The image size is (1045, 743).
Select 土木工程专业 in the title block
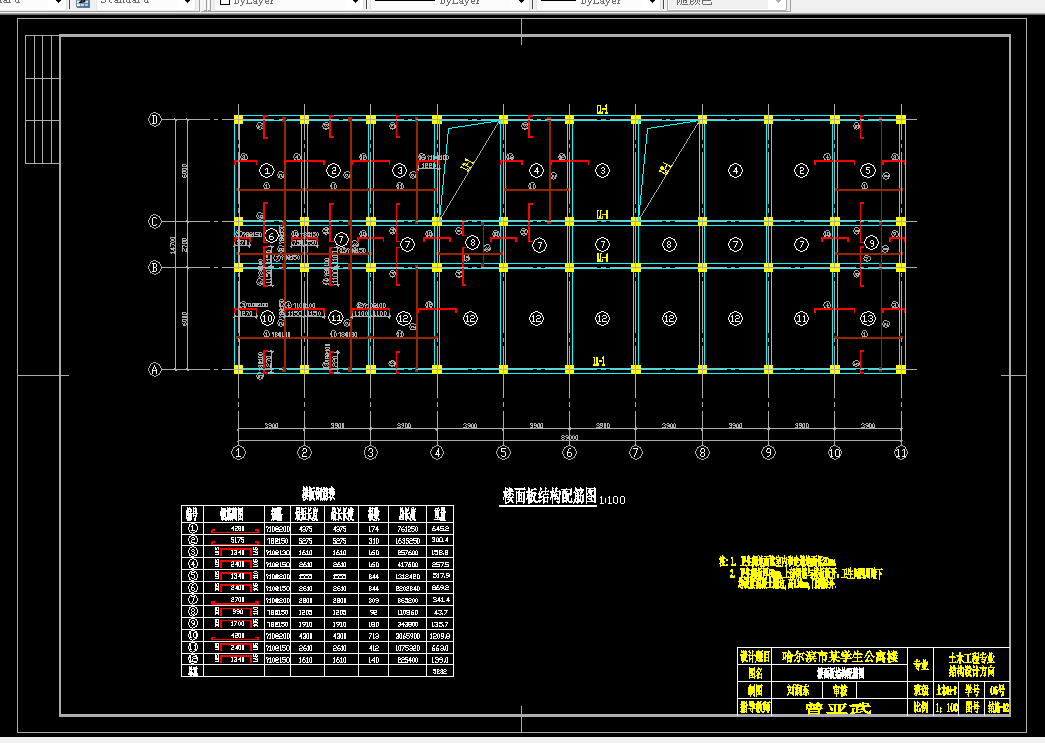(x=972, y=658)
